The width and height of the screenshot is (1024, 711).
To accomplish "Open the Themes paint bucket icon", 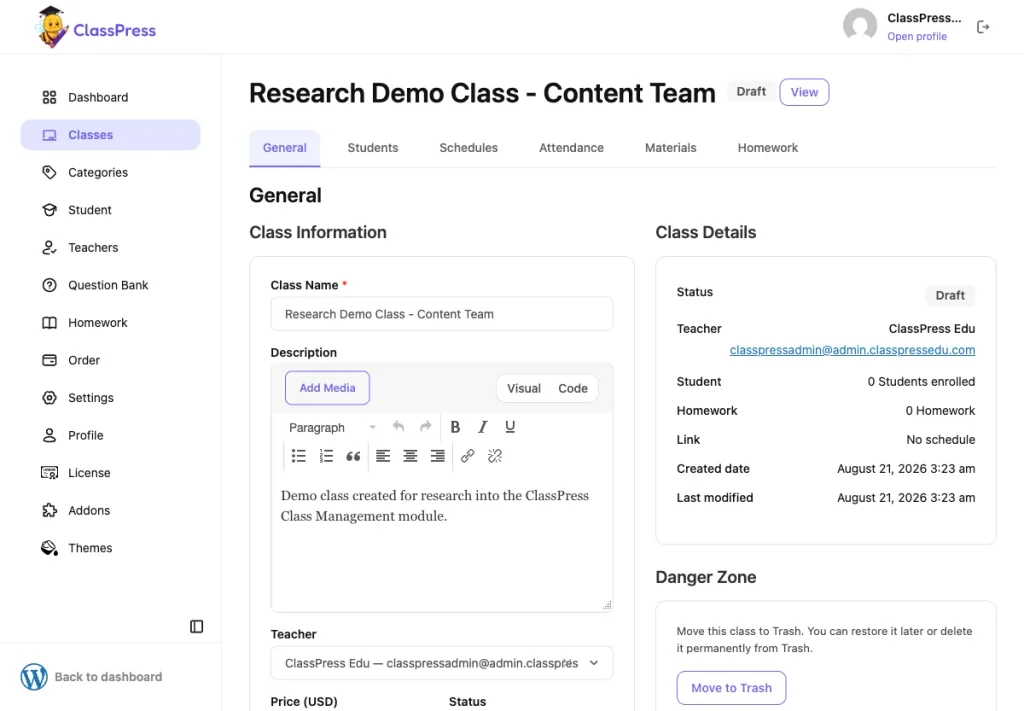I will pyautogui.click(x=49, y=548).
